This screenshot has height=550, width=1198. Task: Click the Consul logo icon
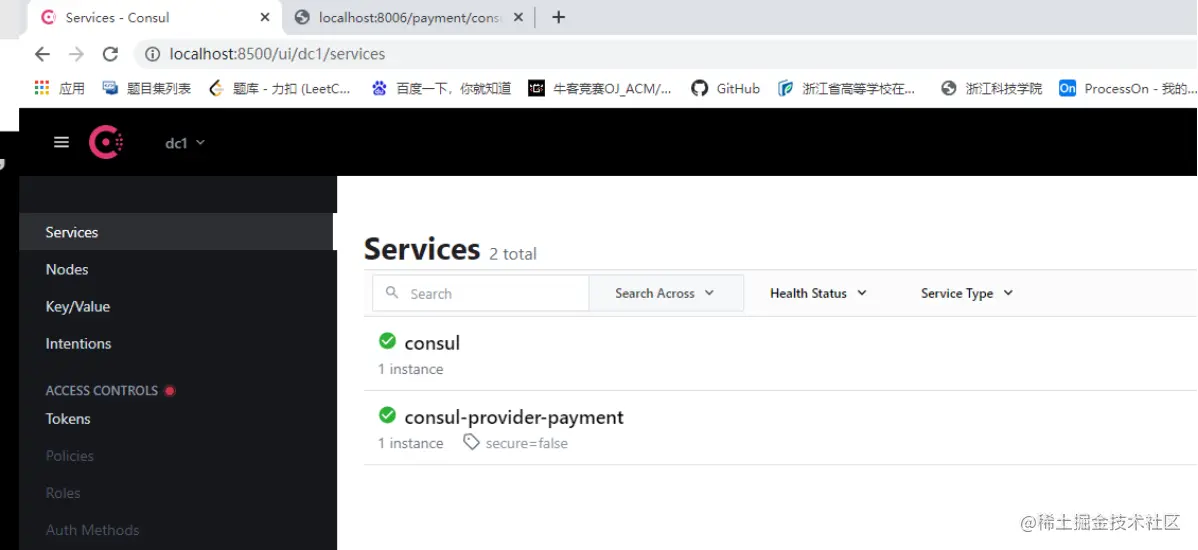[x=105, y=143]
